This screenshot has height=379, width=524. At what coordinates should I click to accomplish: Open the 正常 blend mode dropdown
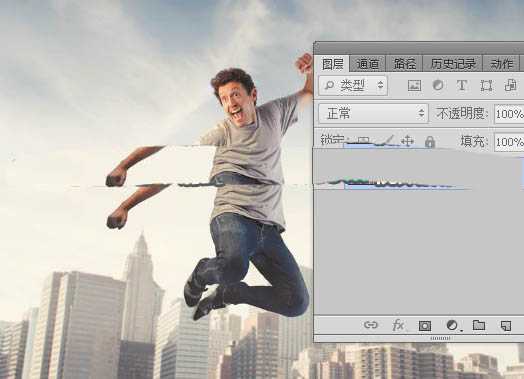pos(373,114)
